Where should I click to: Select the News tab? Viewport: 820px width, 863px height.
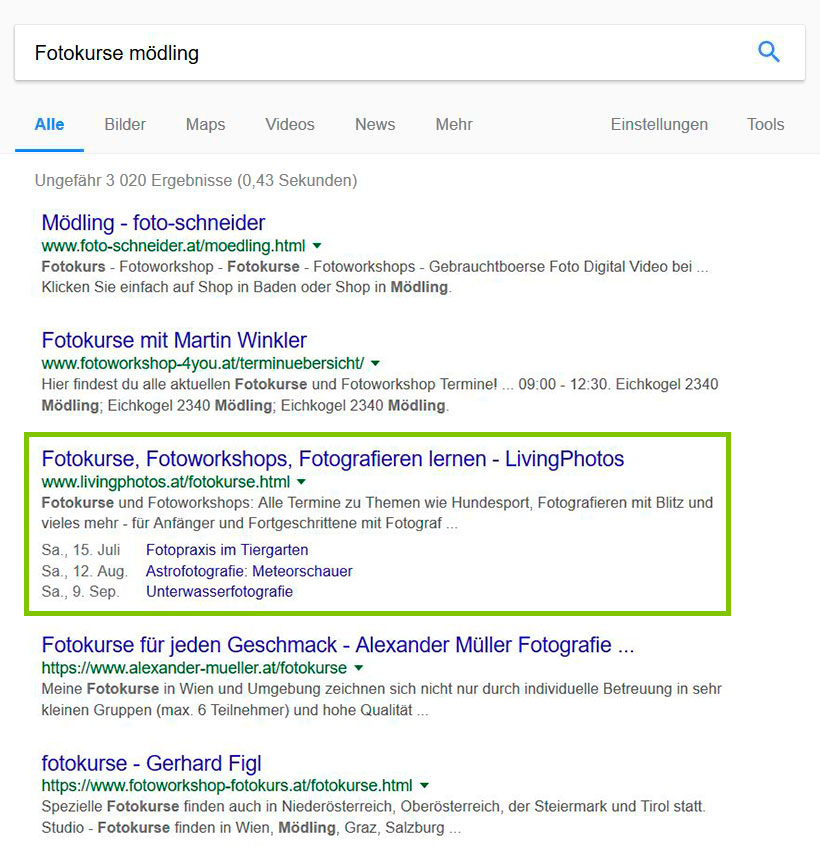pos(375,124)
